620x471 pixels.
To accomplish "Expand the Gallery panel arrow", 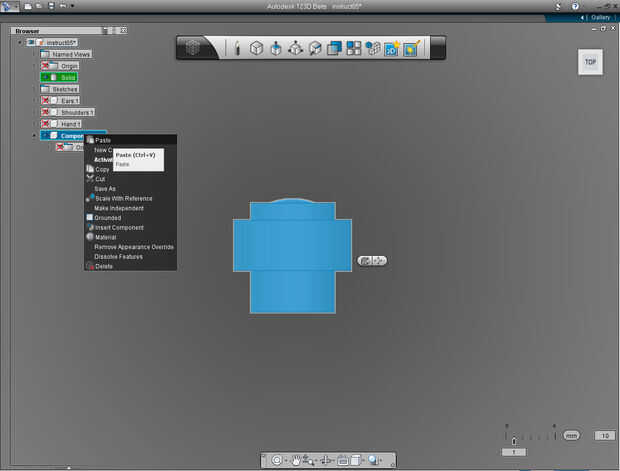I will pyautogui.click(x=582, y=18).
